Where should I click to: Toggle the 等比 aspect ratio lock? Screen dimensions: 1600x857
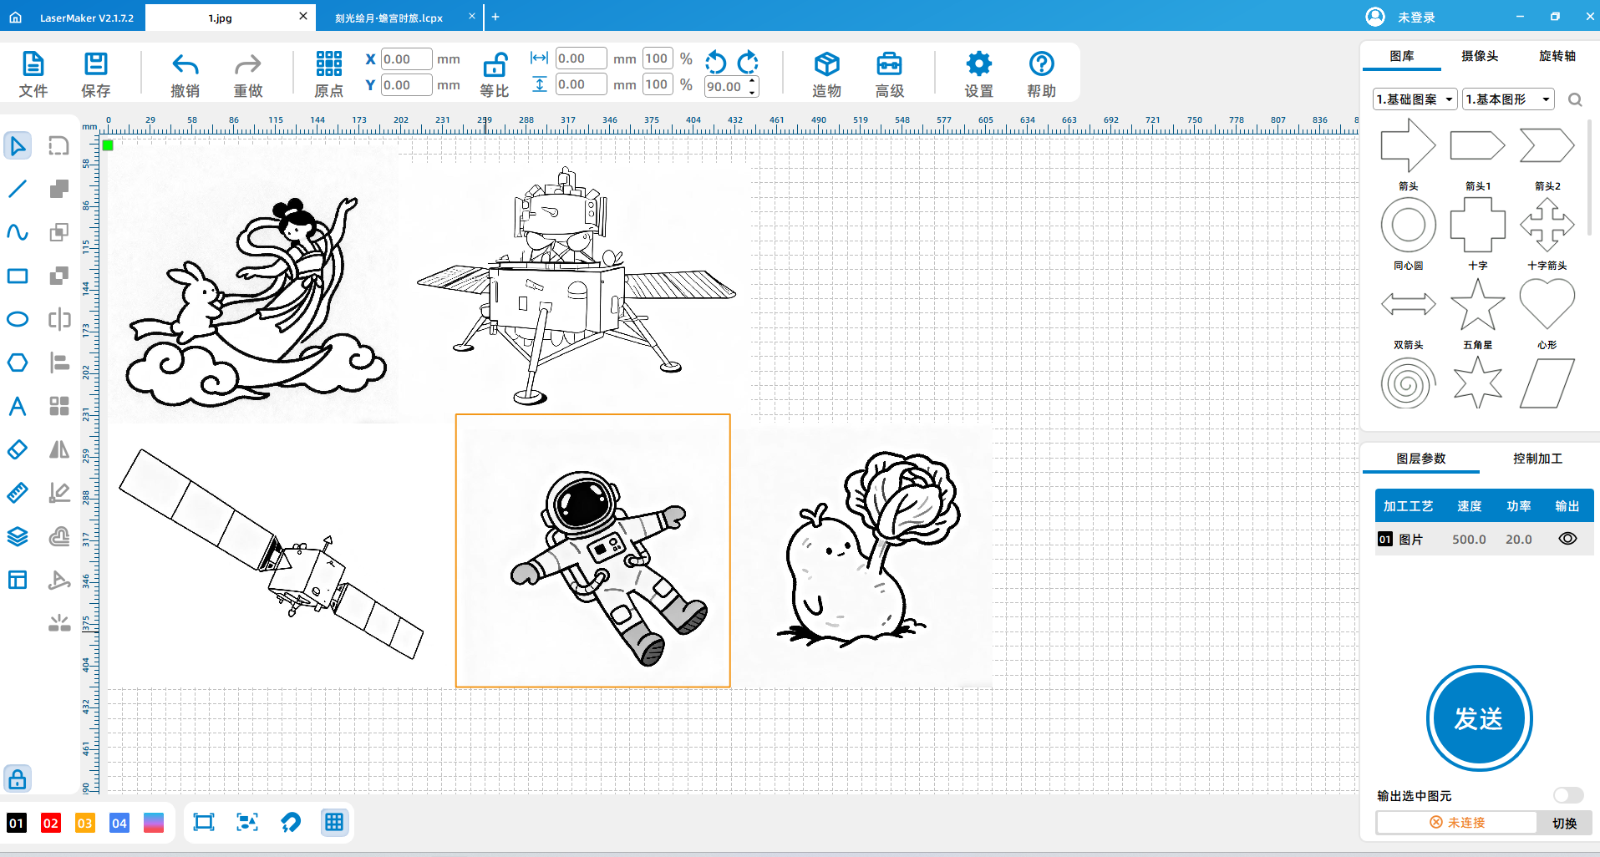click(x=494, y=66)
